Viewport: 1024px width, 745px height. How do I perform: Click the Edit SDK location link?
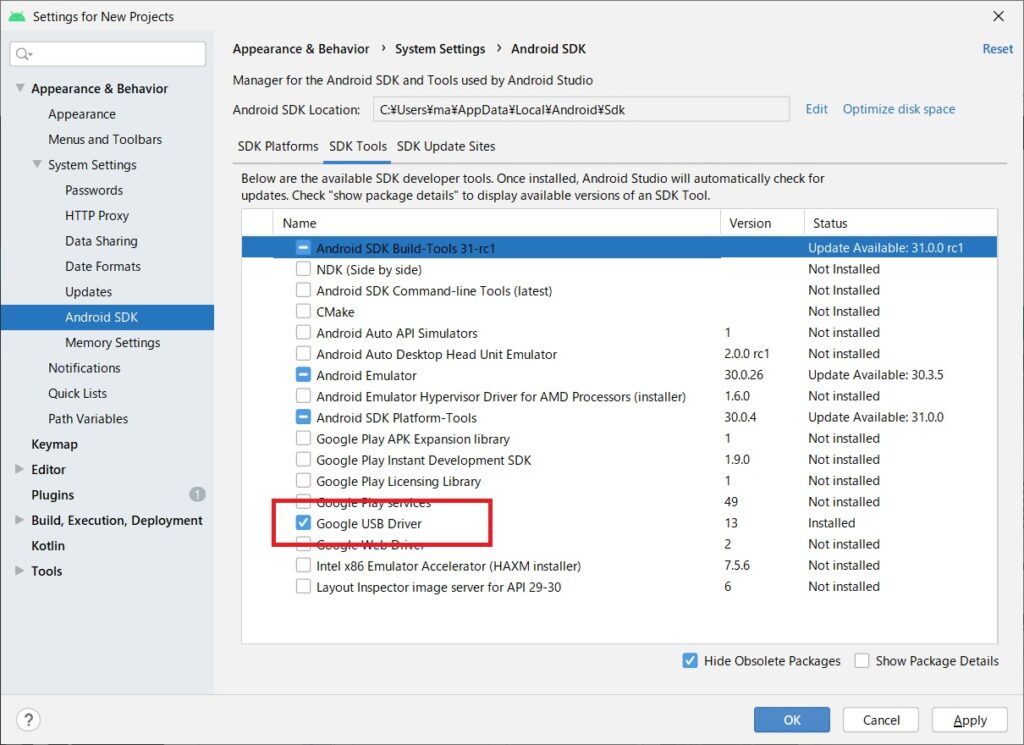pyautogui.click(x=816, y=109)
